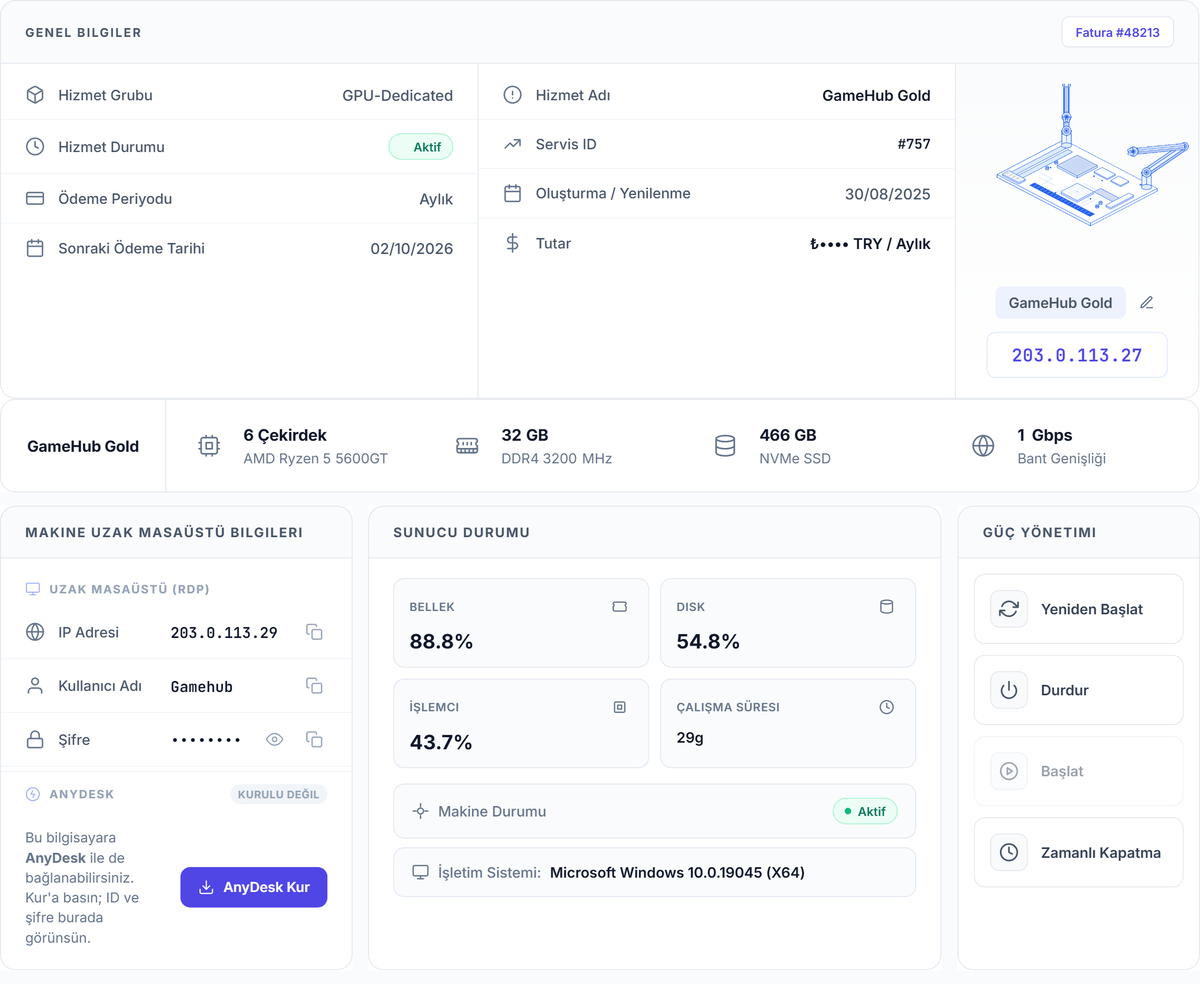This screenshot has width=1200, height=984.
Task: Click the RAM icon beside 32 GB
Action: (467, 446)
